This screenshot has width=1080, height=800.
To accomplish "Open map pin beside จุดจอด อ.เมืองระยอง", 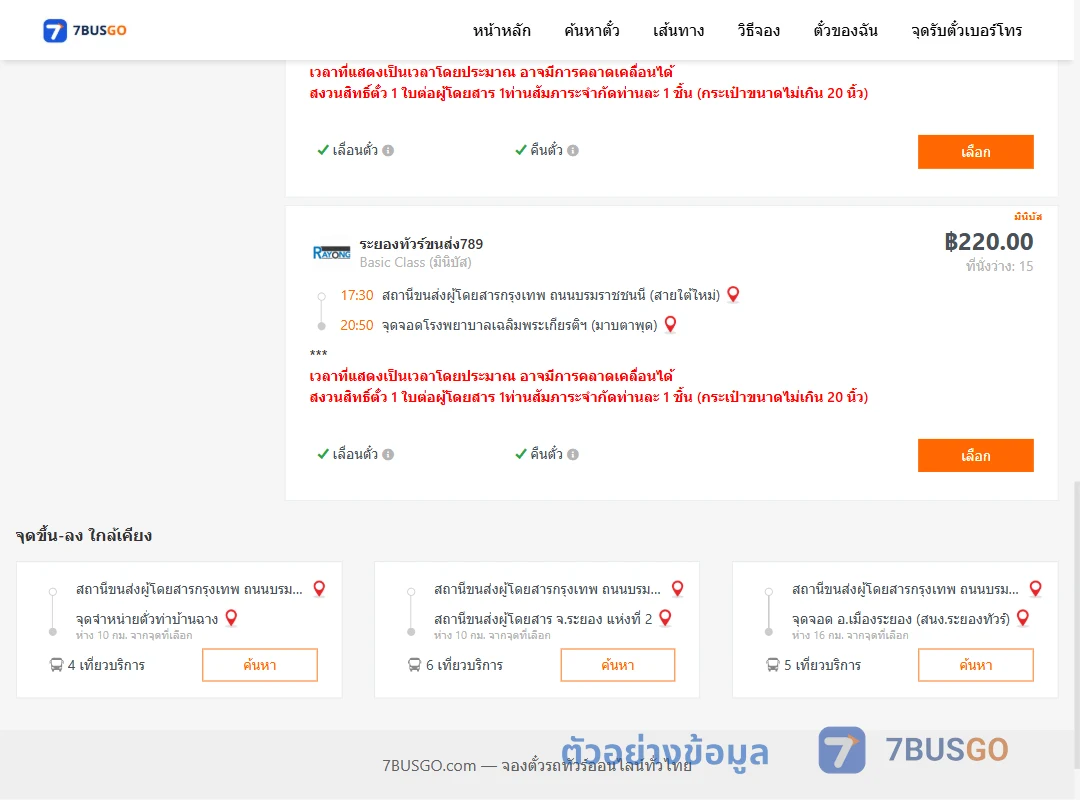I will pos(1023,618).
